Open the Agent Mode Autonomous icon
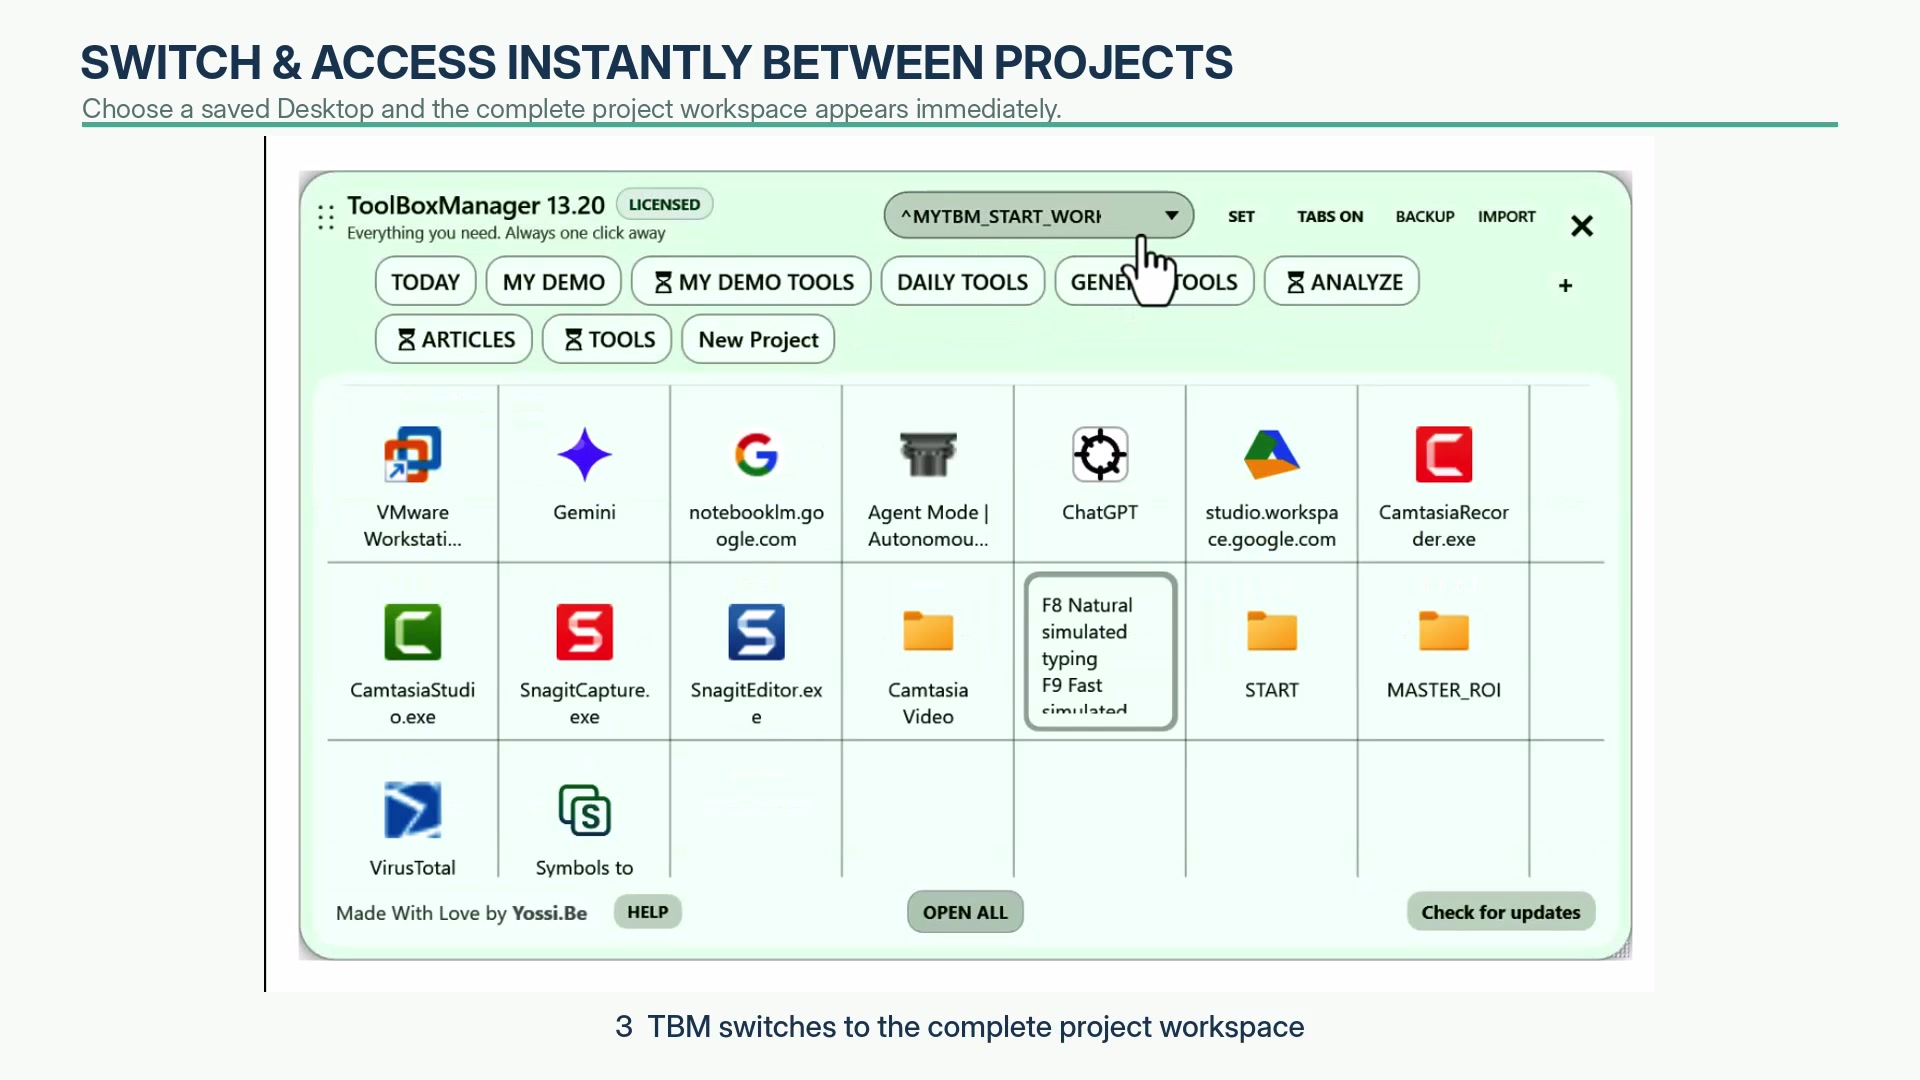This screenshot has width=1920, height=1080. coord(928,455)
